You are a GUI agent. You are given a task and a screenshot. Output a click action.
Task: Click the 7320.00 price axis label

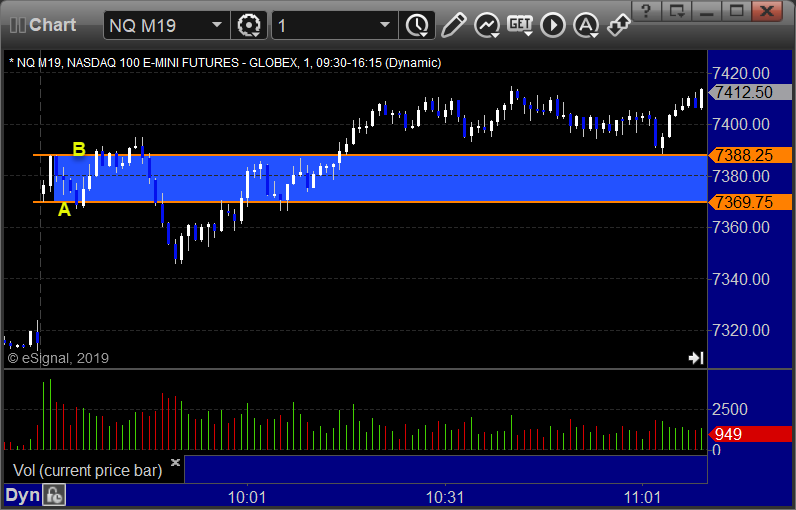pos(741,330)
